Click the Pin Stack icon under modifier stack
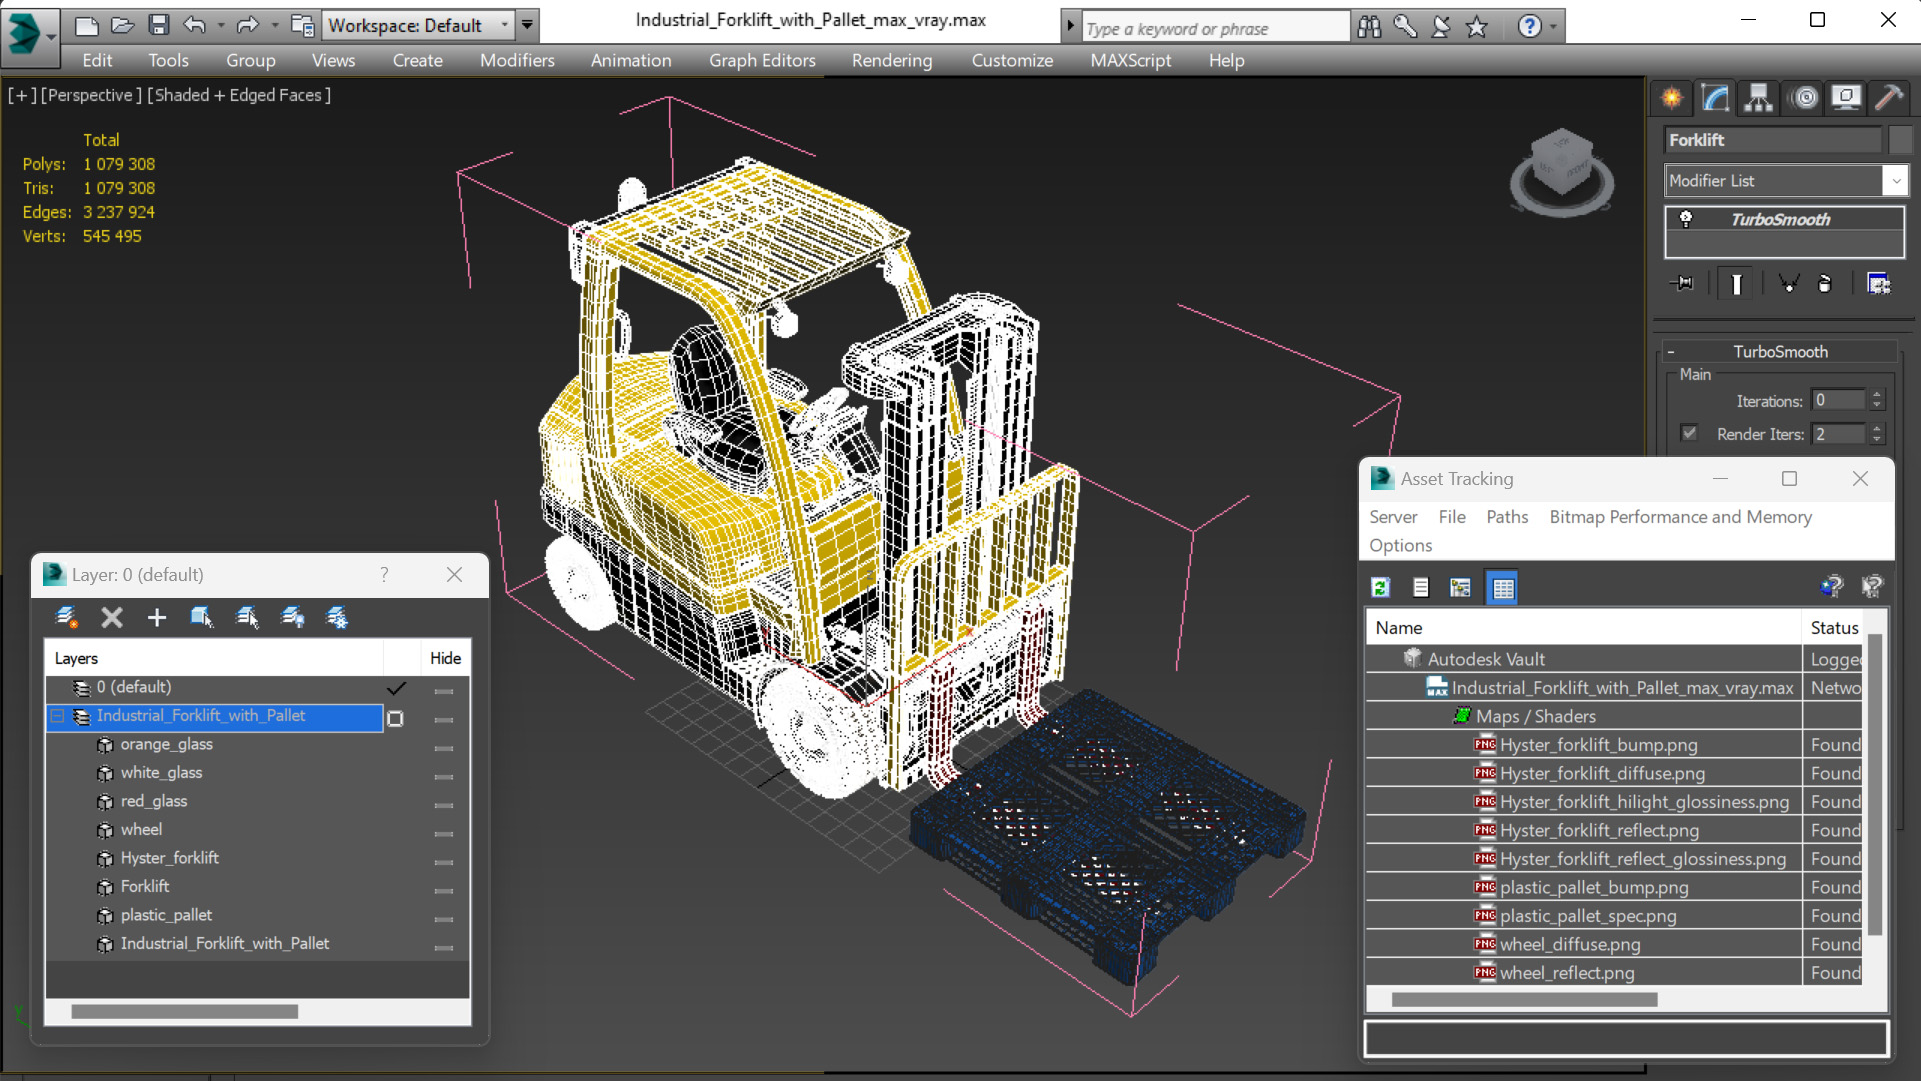This screenshot has height=1081, width=1921. click(1682, 284)
